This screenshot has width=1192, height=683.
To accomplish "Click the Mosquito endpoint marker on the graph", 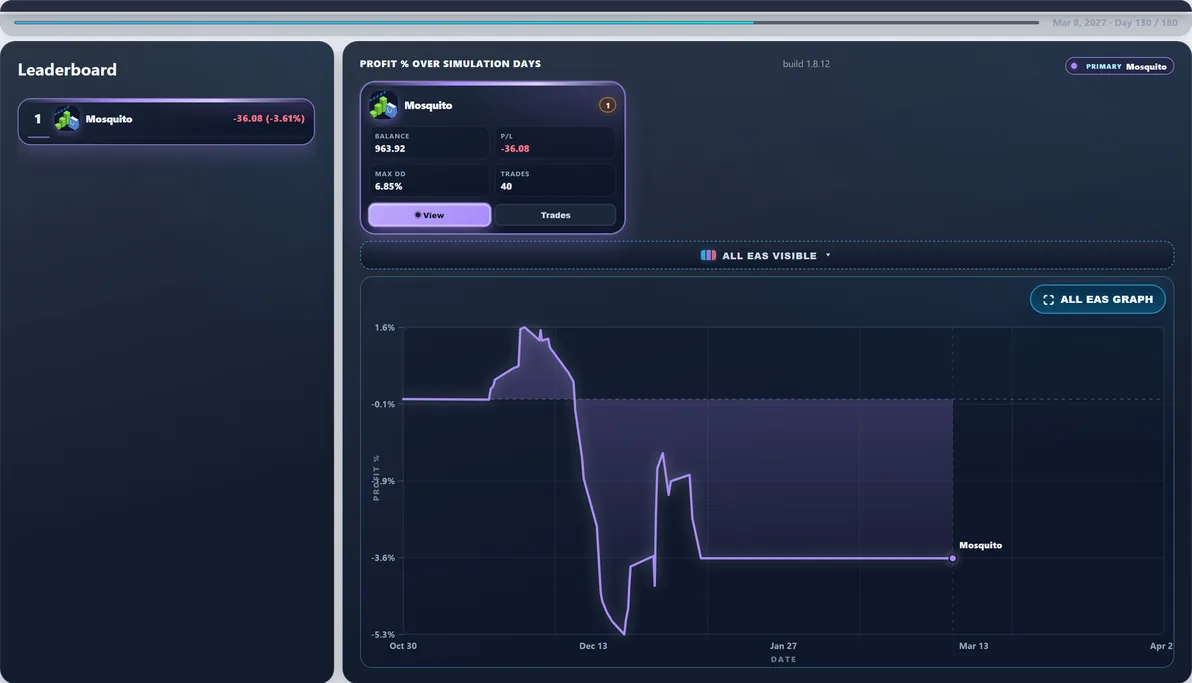I will click(x=953, y=558).
